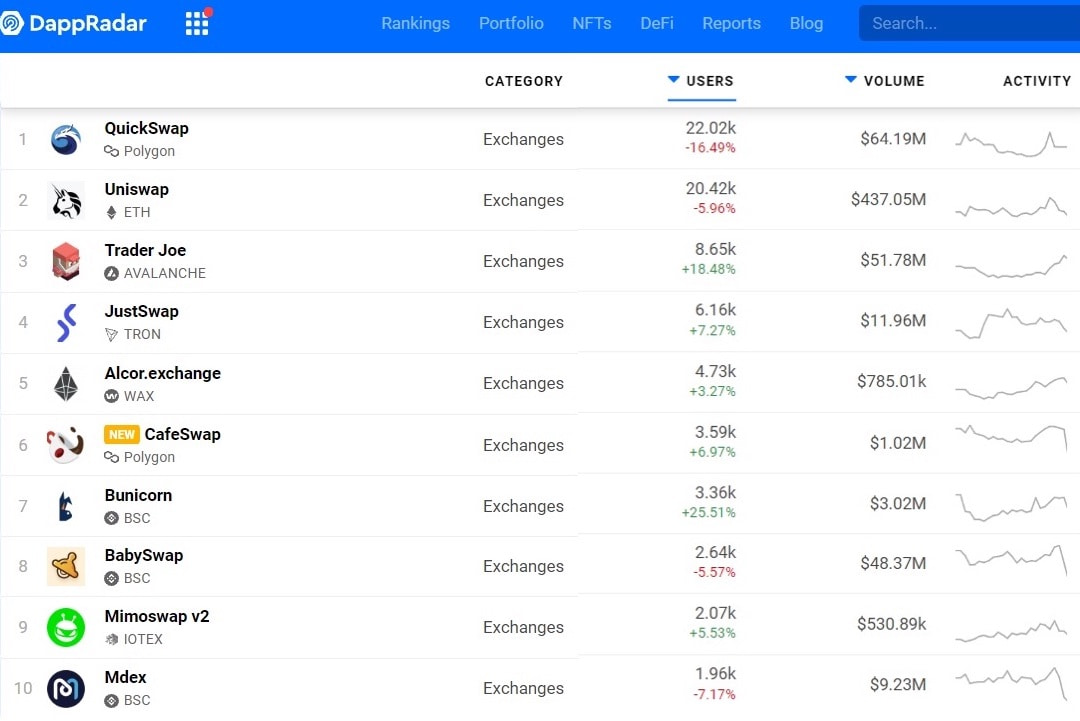Screen dimensions: 1080x721
Task: Sort the table by USERS column
Action: point(701,81)
